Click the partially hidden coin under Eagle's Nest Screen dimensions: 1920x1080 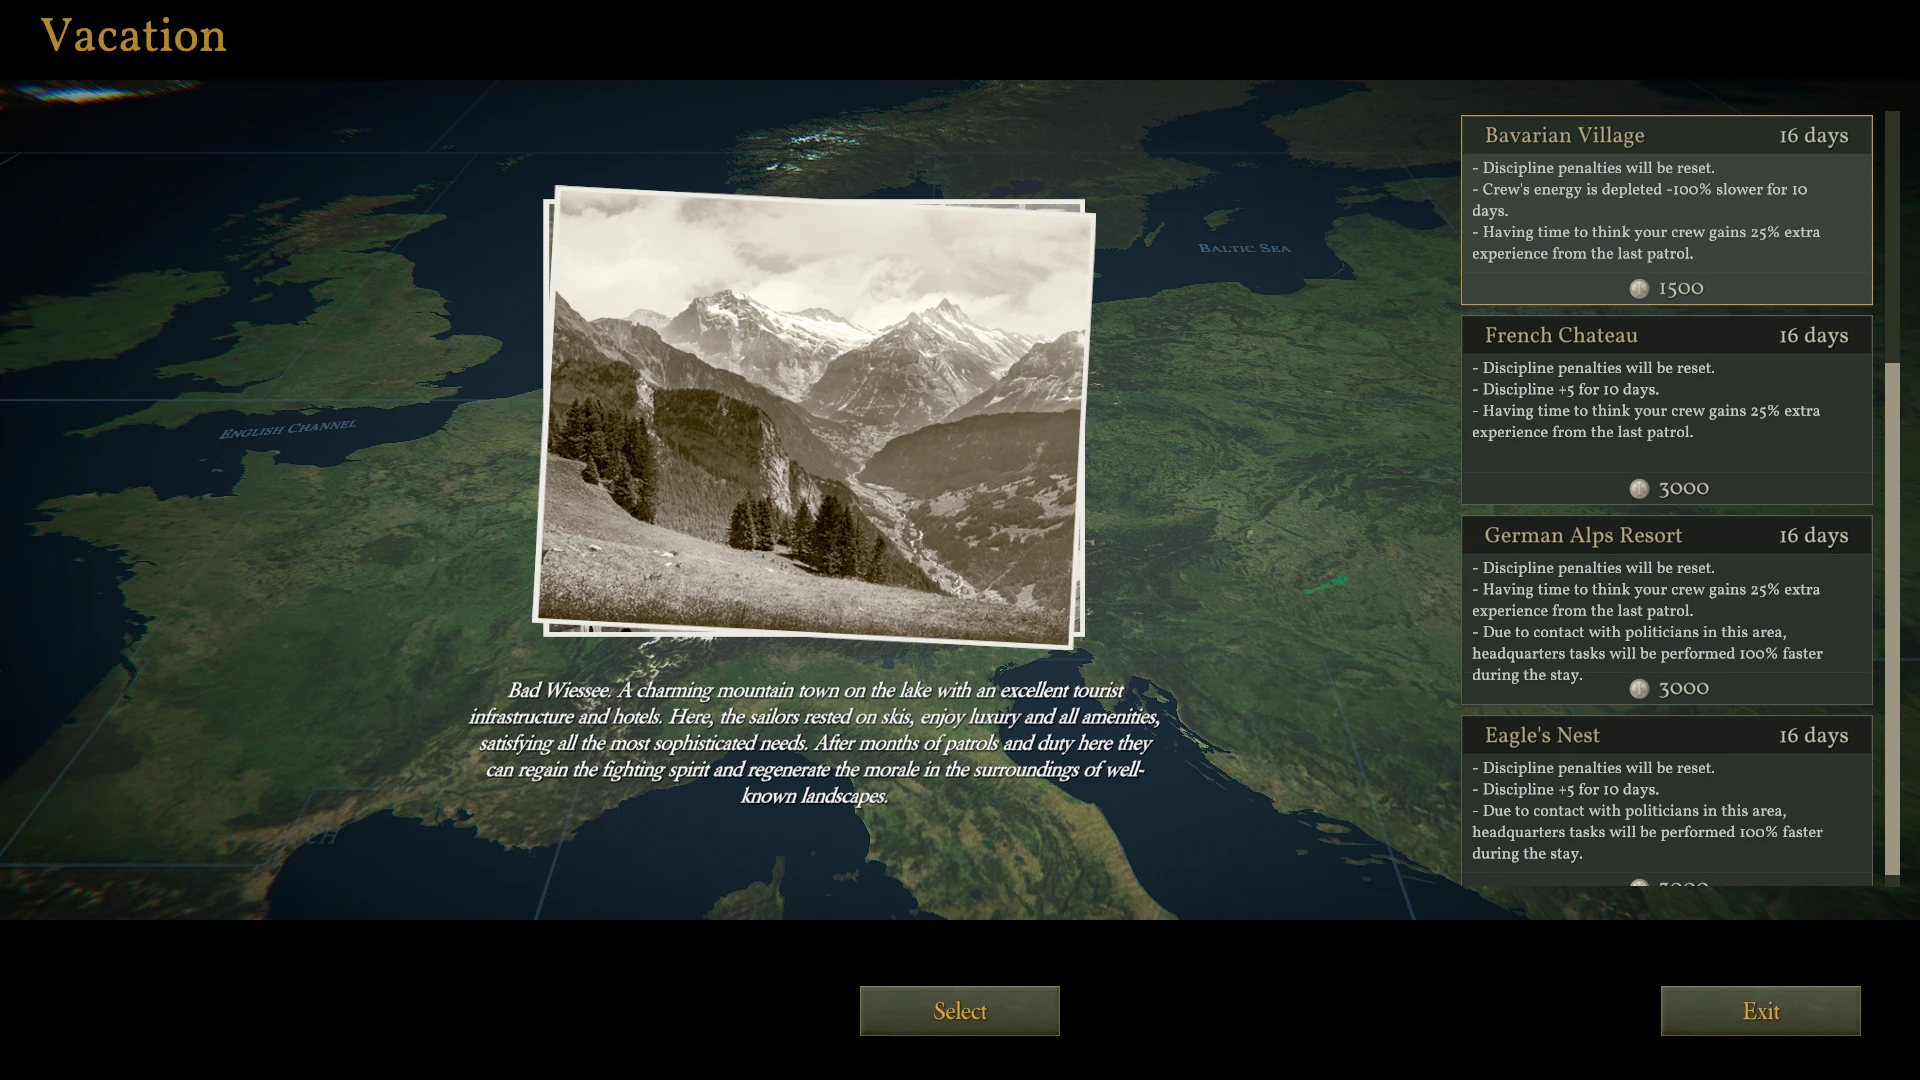click(x=1639, y=884)
